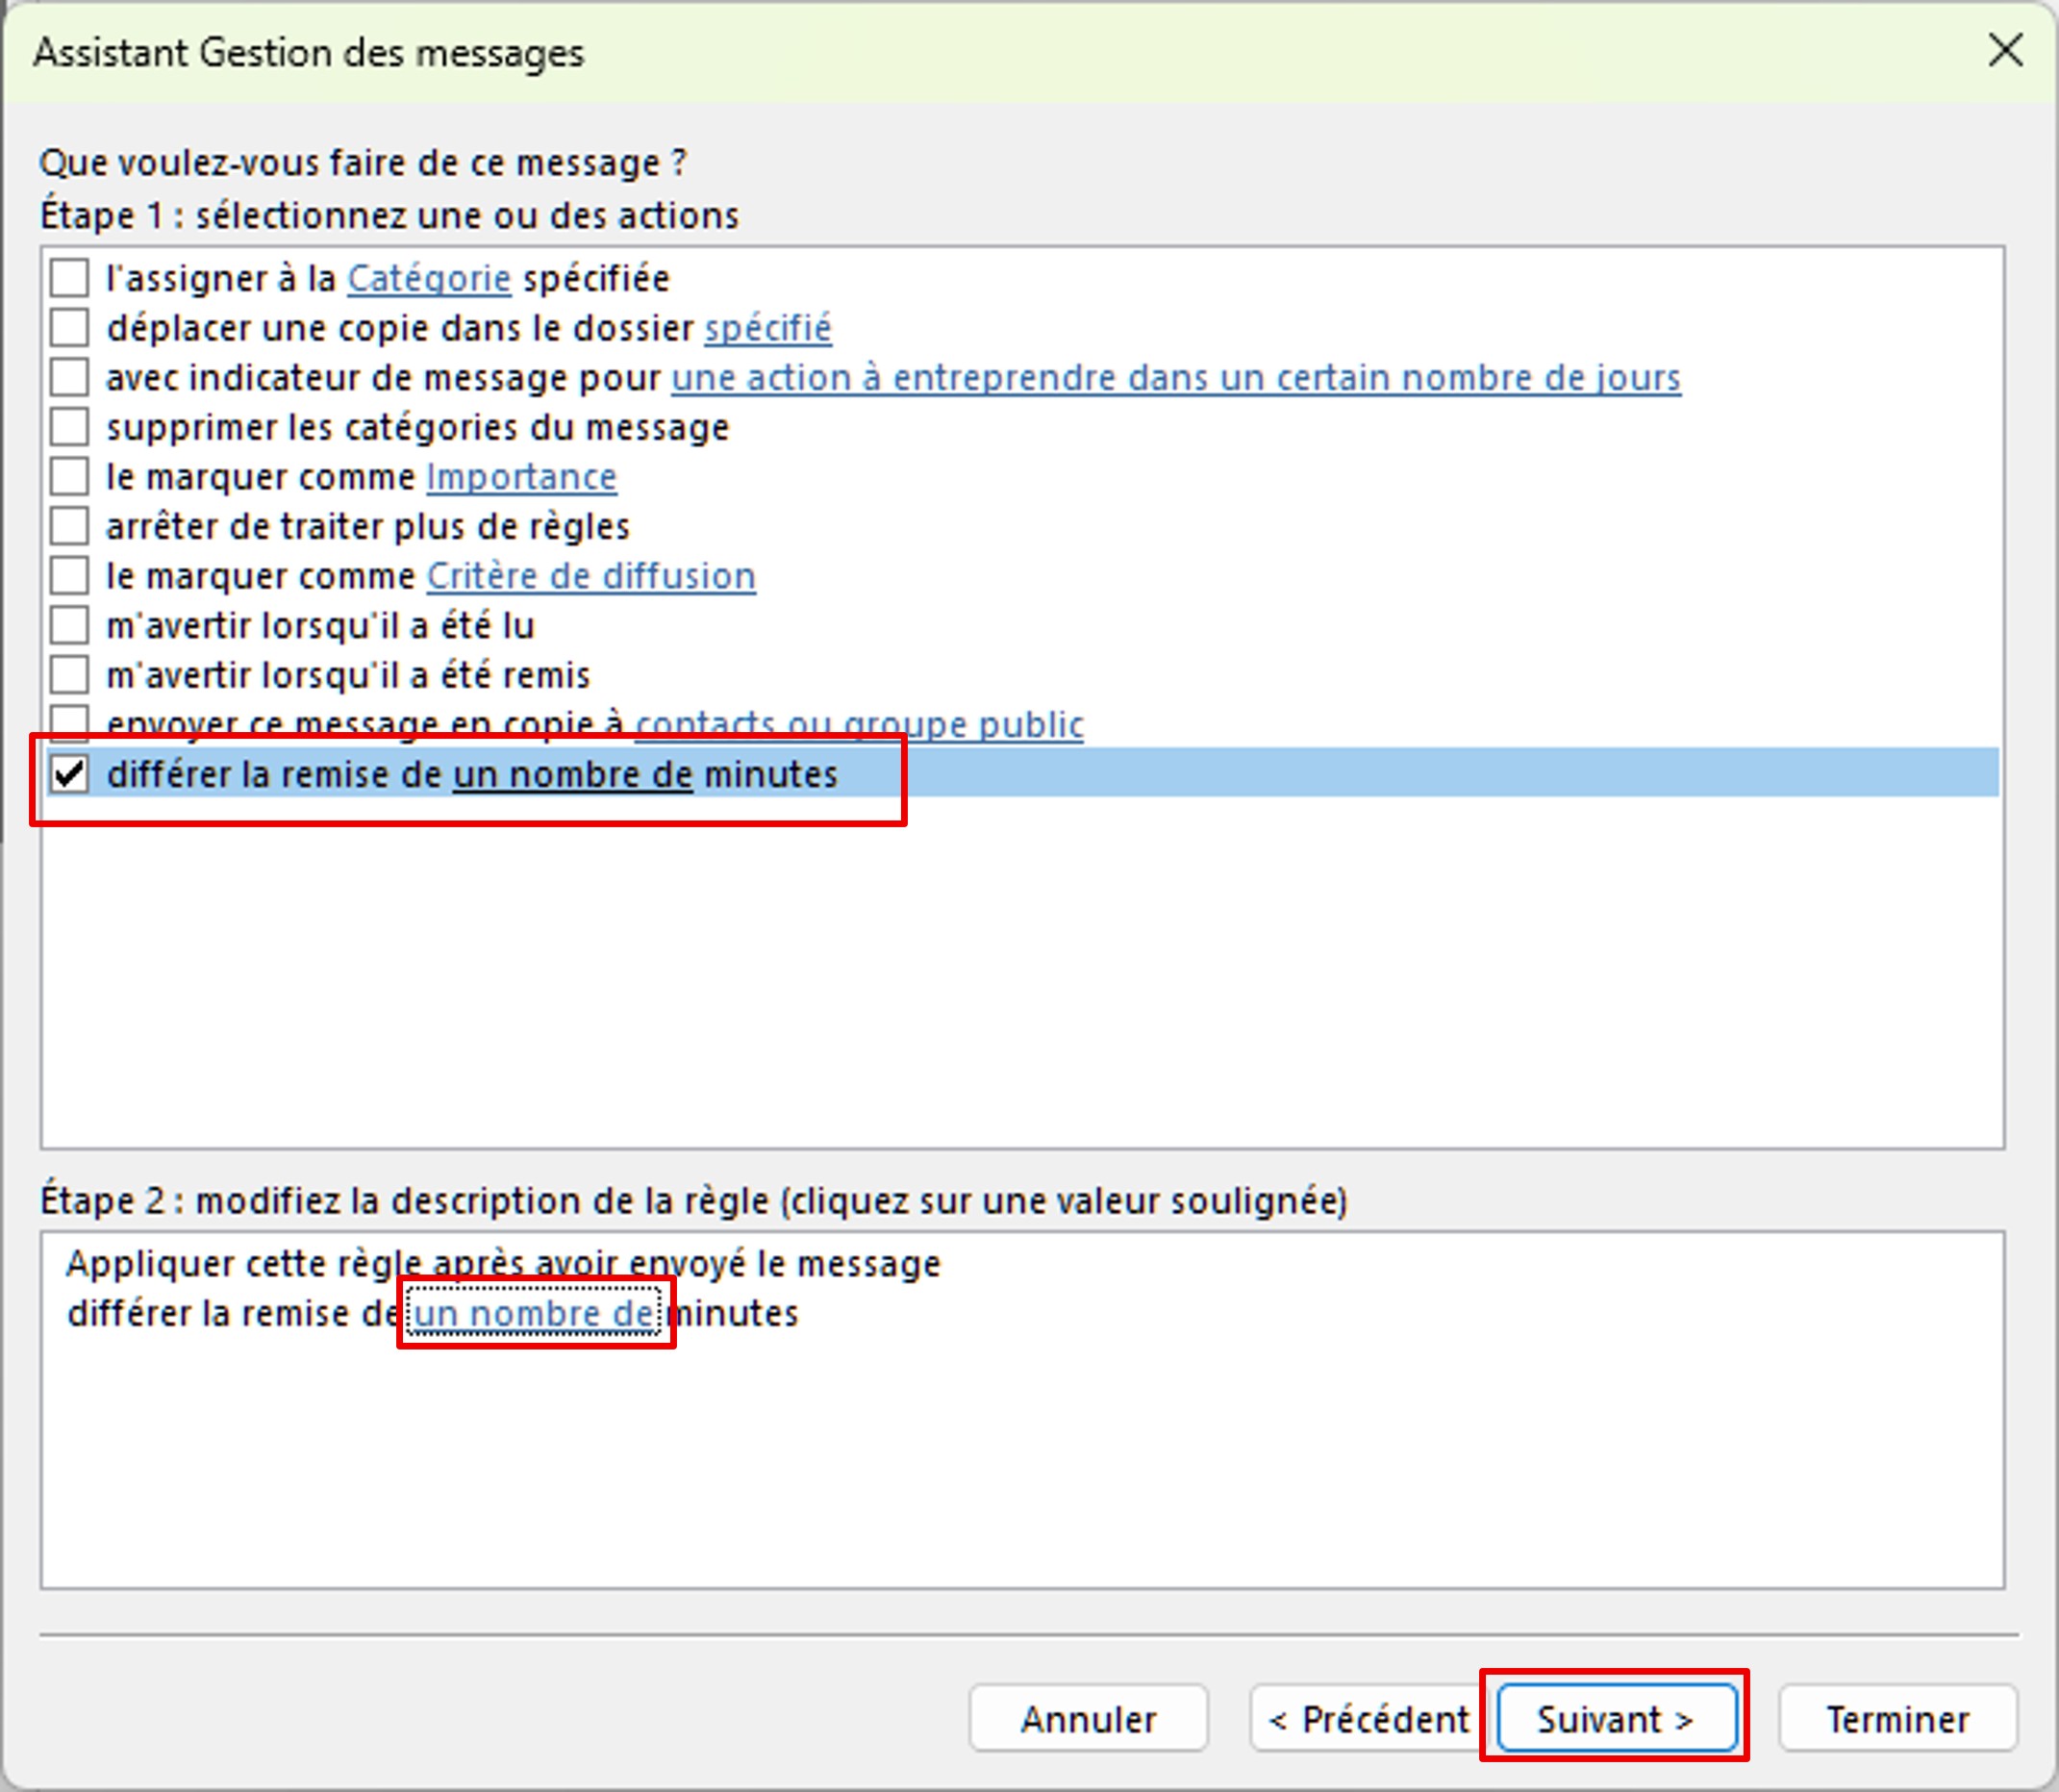The image size is (2059, 1792).
Task: Check the 'l'assigner à la Catégorie spécifiée' box
Action: (x=69, y=278)
